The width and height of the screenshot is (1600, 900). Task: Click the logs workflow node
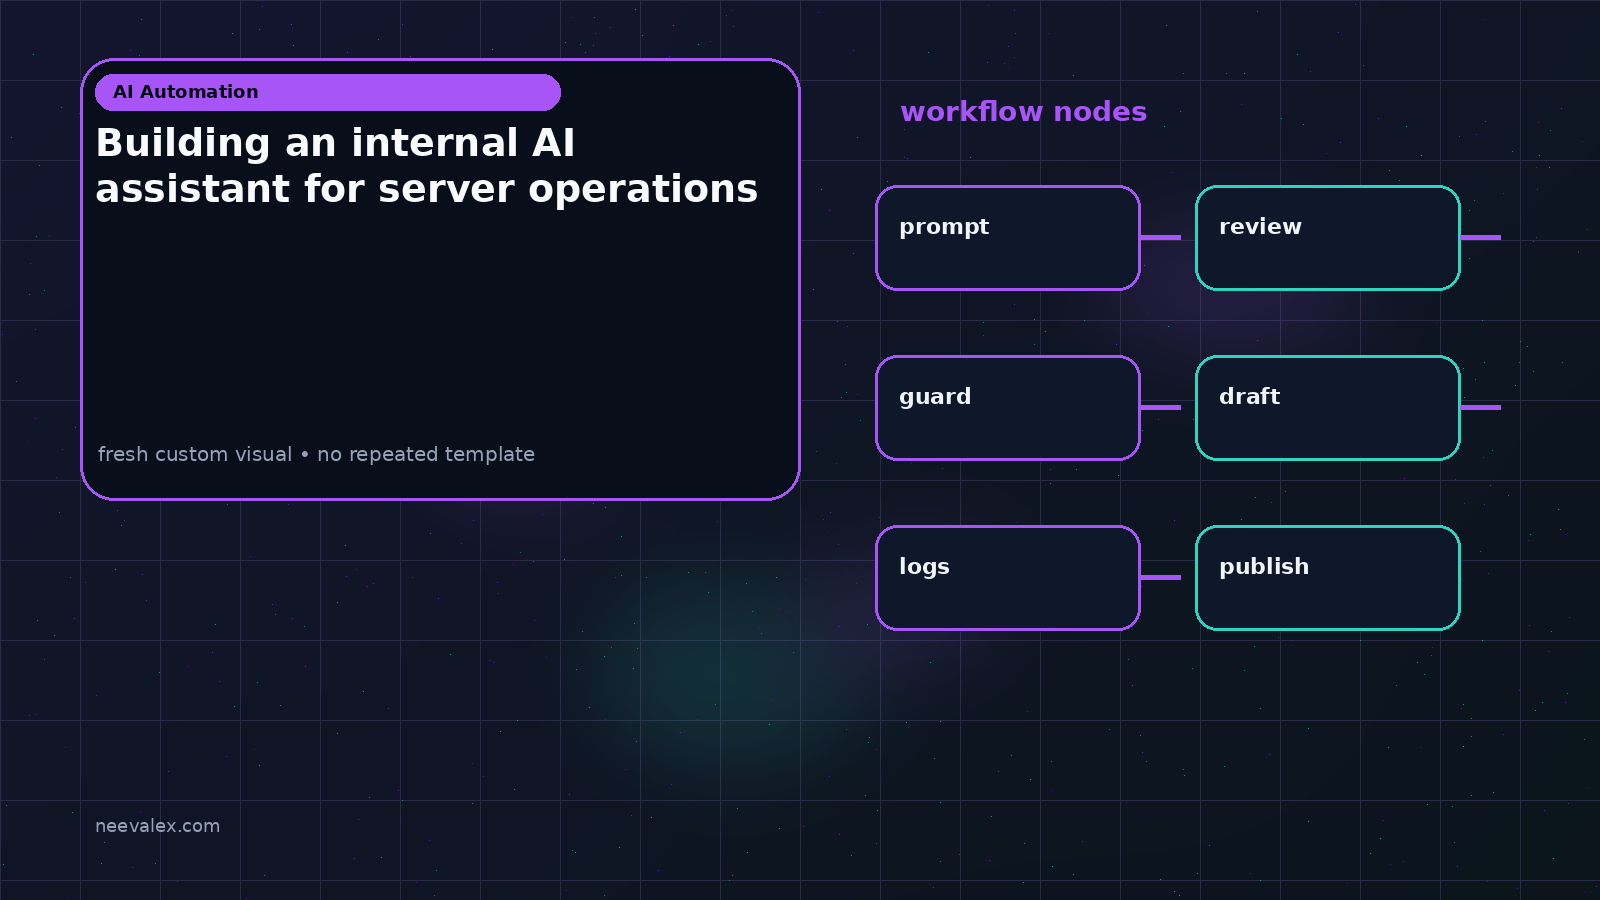point(1008,578)
